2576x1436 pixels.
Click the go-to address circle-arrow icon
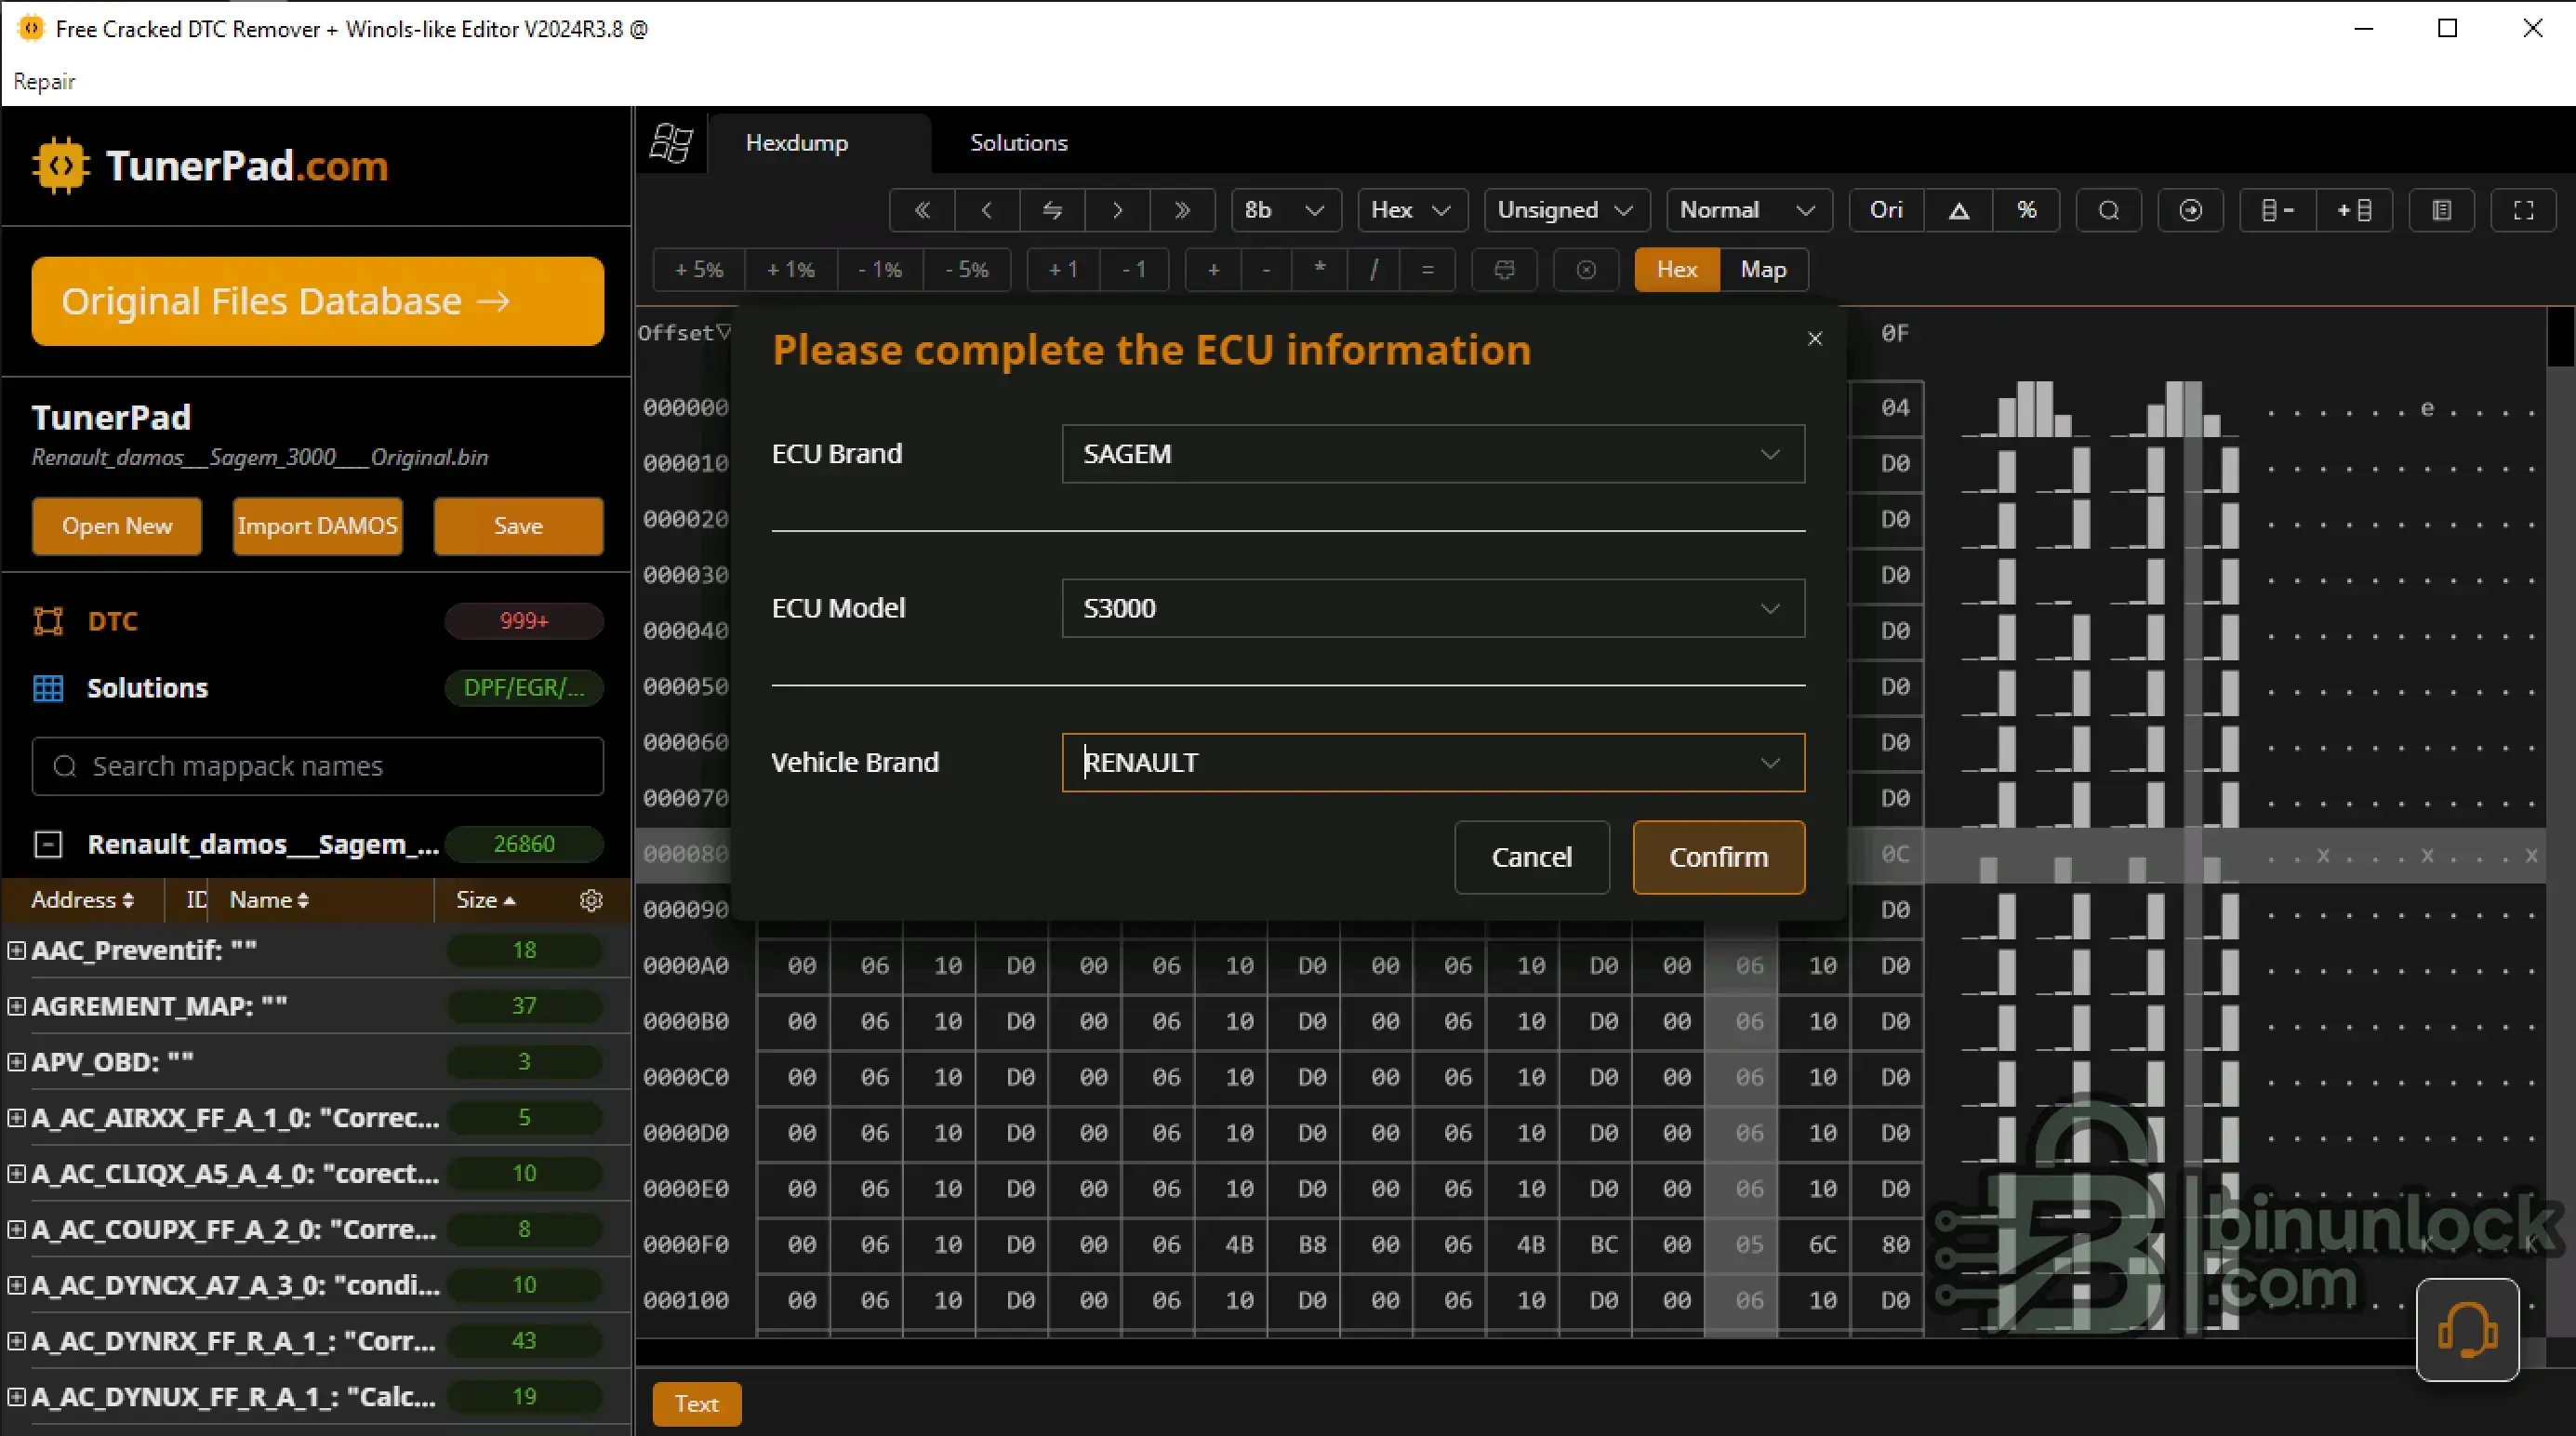pos(2191,210)
